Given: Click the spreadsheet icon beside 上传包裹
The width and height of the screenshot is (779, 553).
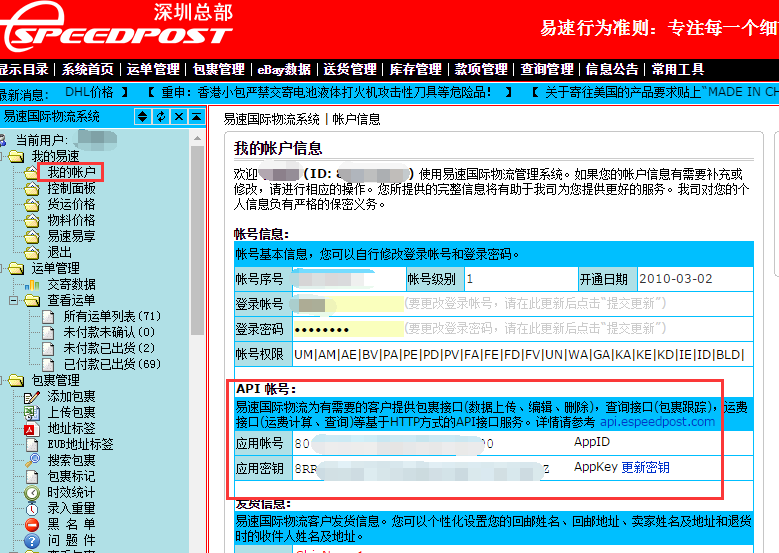Looking at the screenshot, I should tap(32, 412).
